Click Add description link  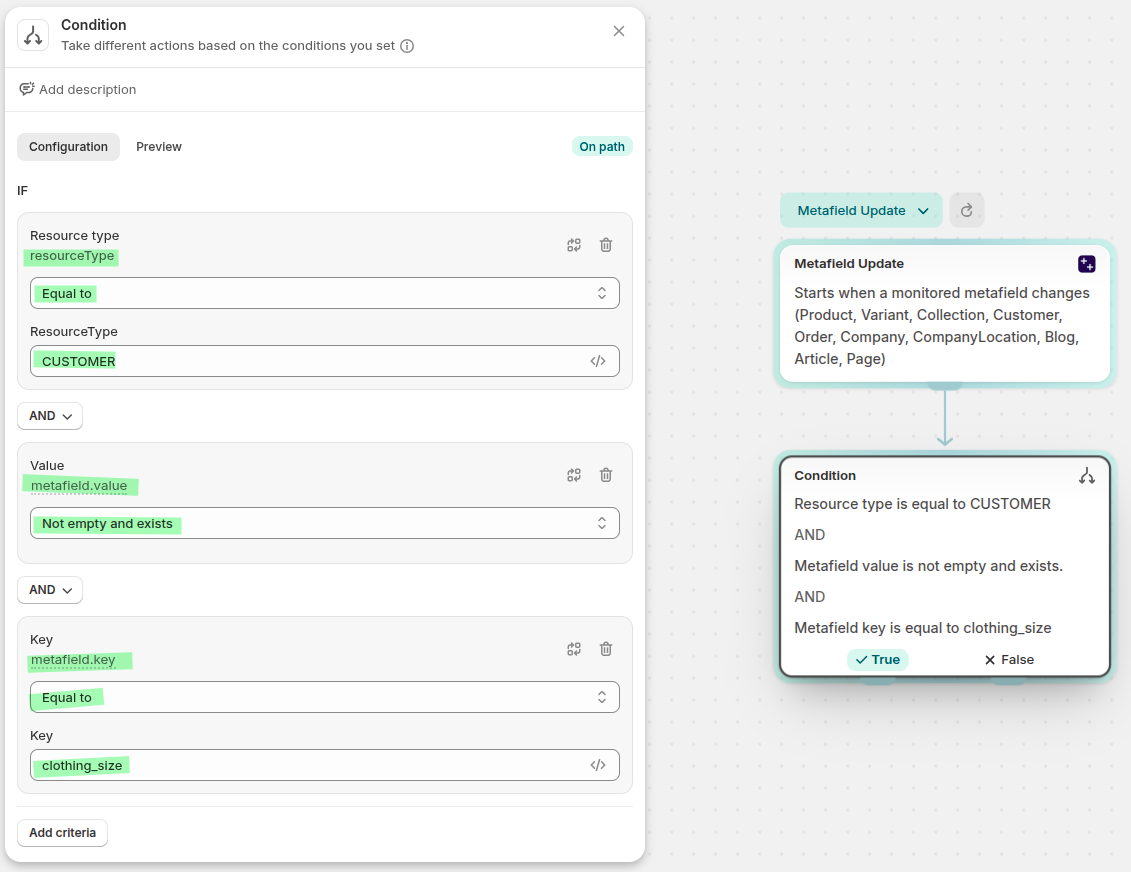click(x=78, y=90)
